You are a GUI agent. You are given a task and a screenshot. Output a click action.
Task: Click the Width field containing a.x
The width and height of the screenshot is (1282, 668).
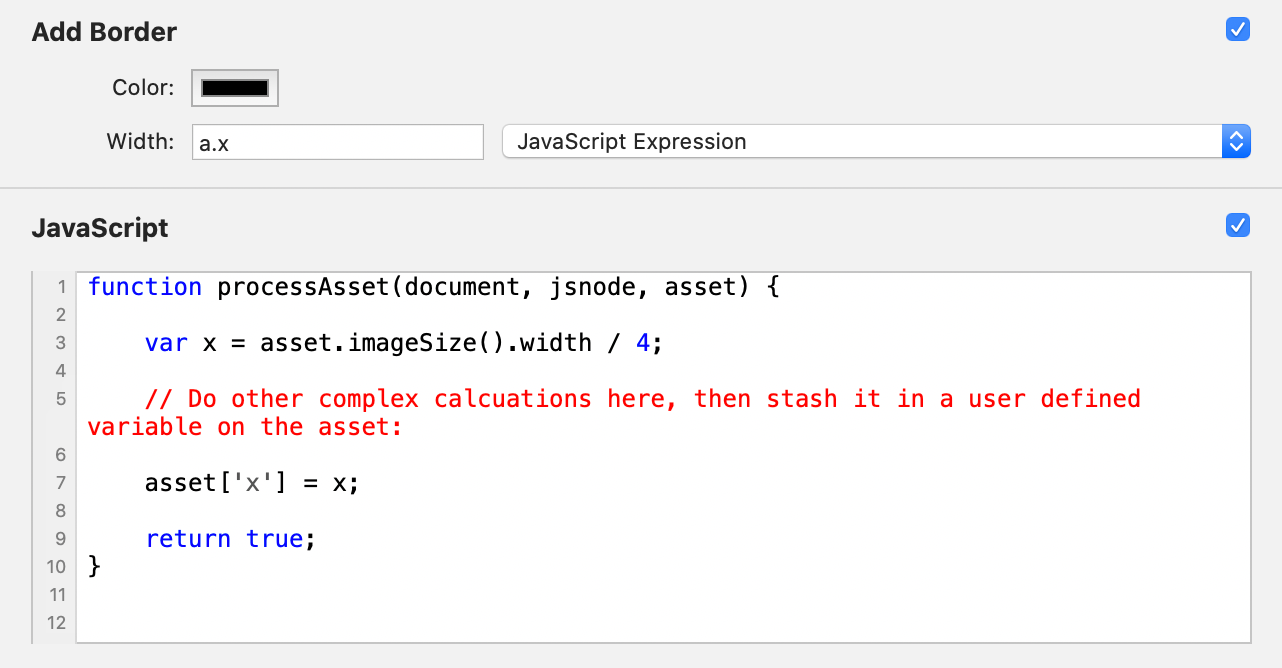[337, 142]
